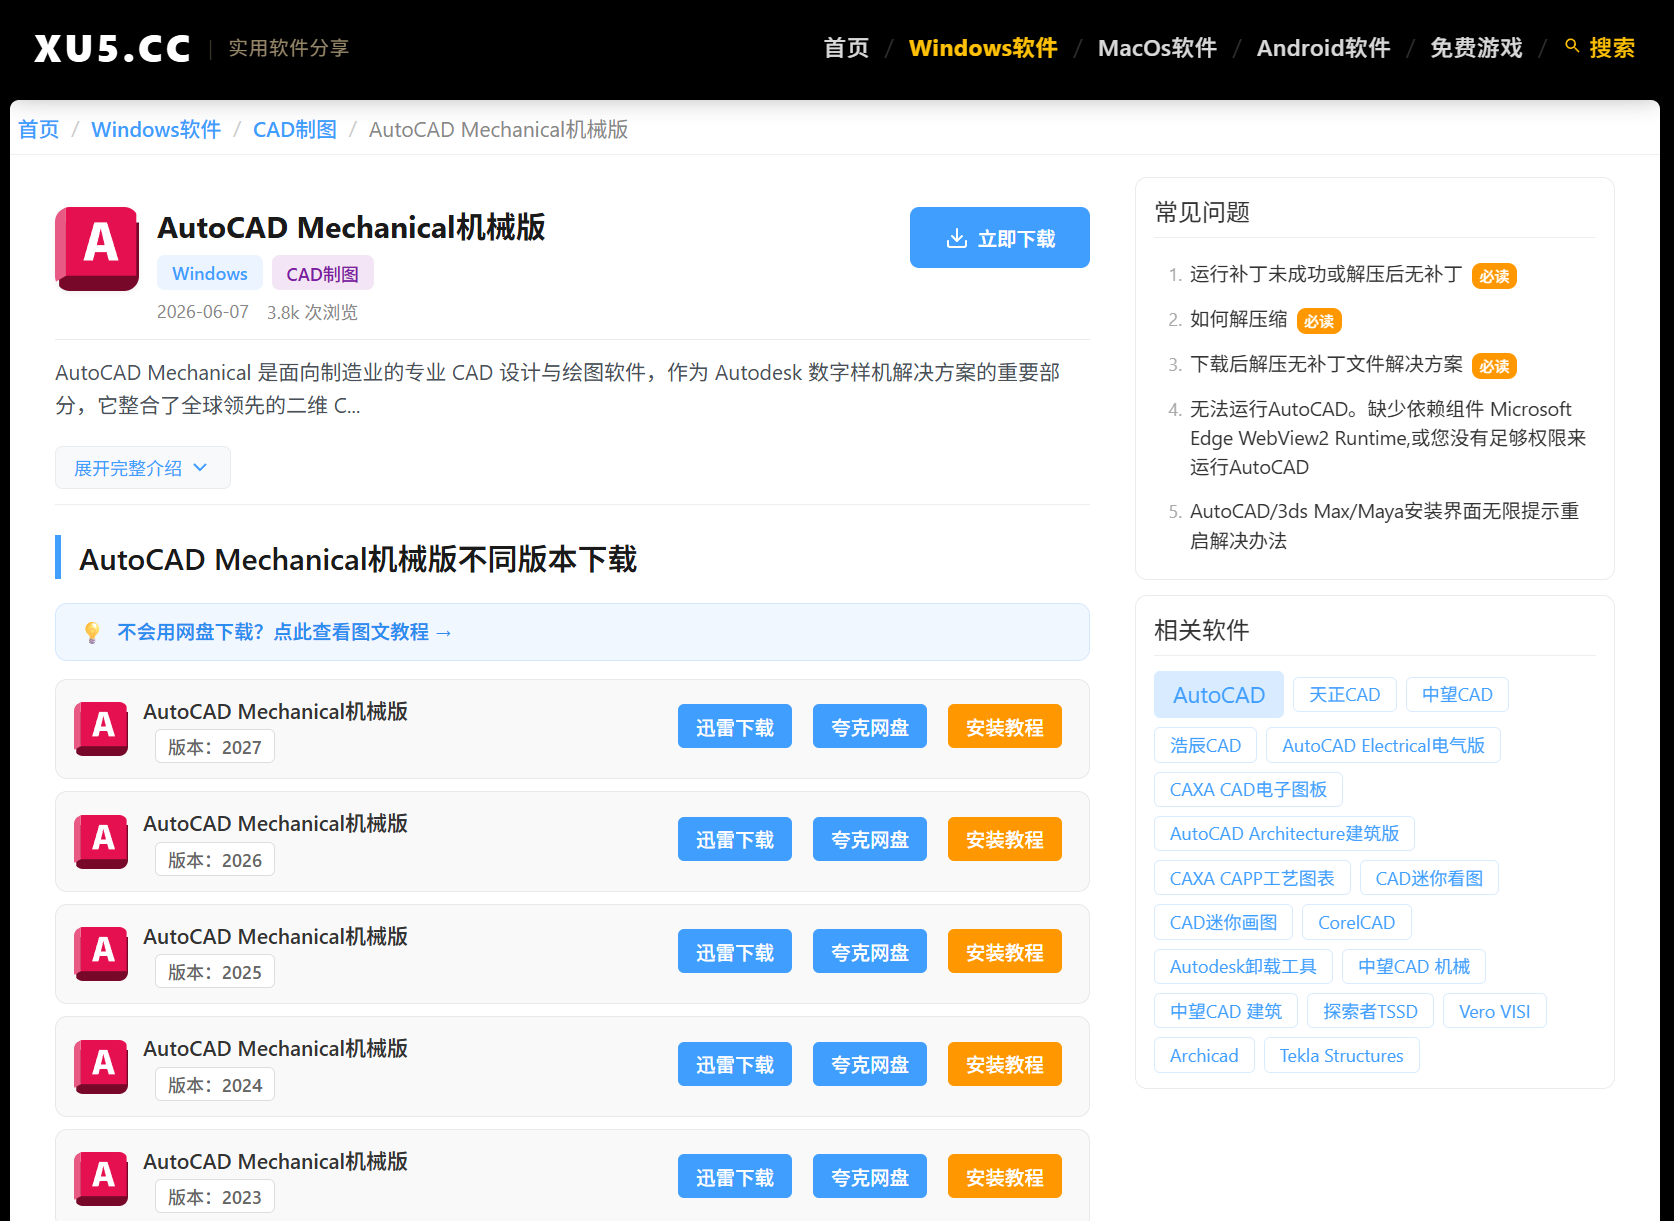The image size is (1674, 1221).
Task: Open related software 中望CAD tag
Action: click(1457, 695)
